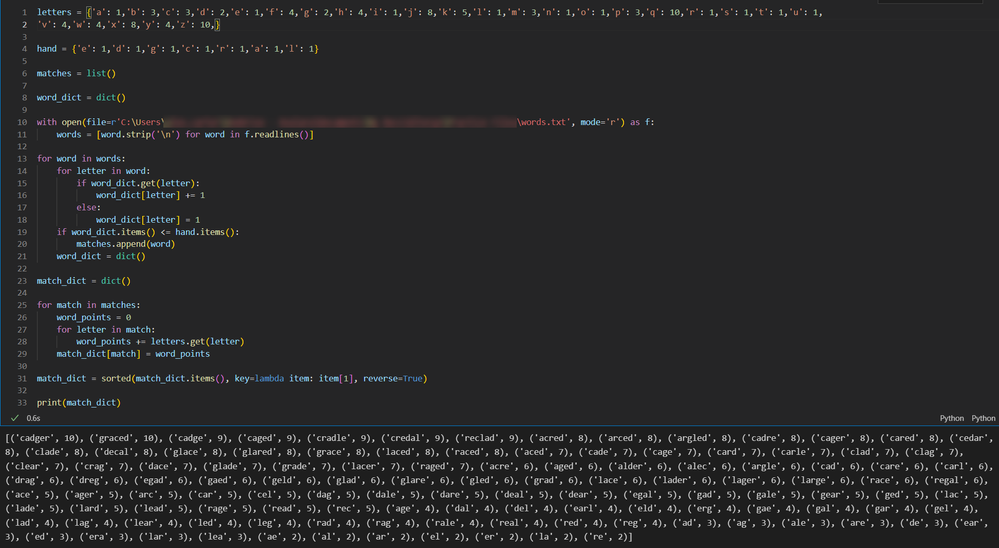
Task: Click the 'for match in matches:' line
Action: (x=89, y=305)
